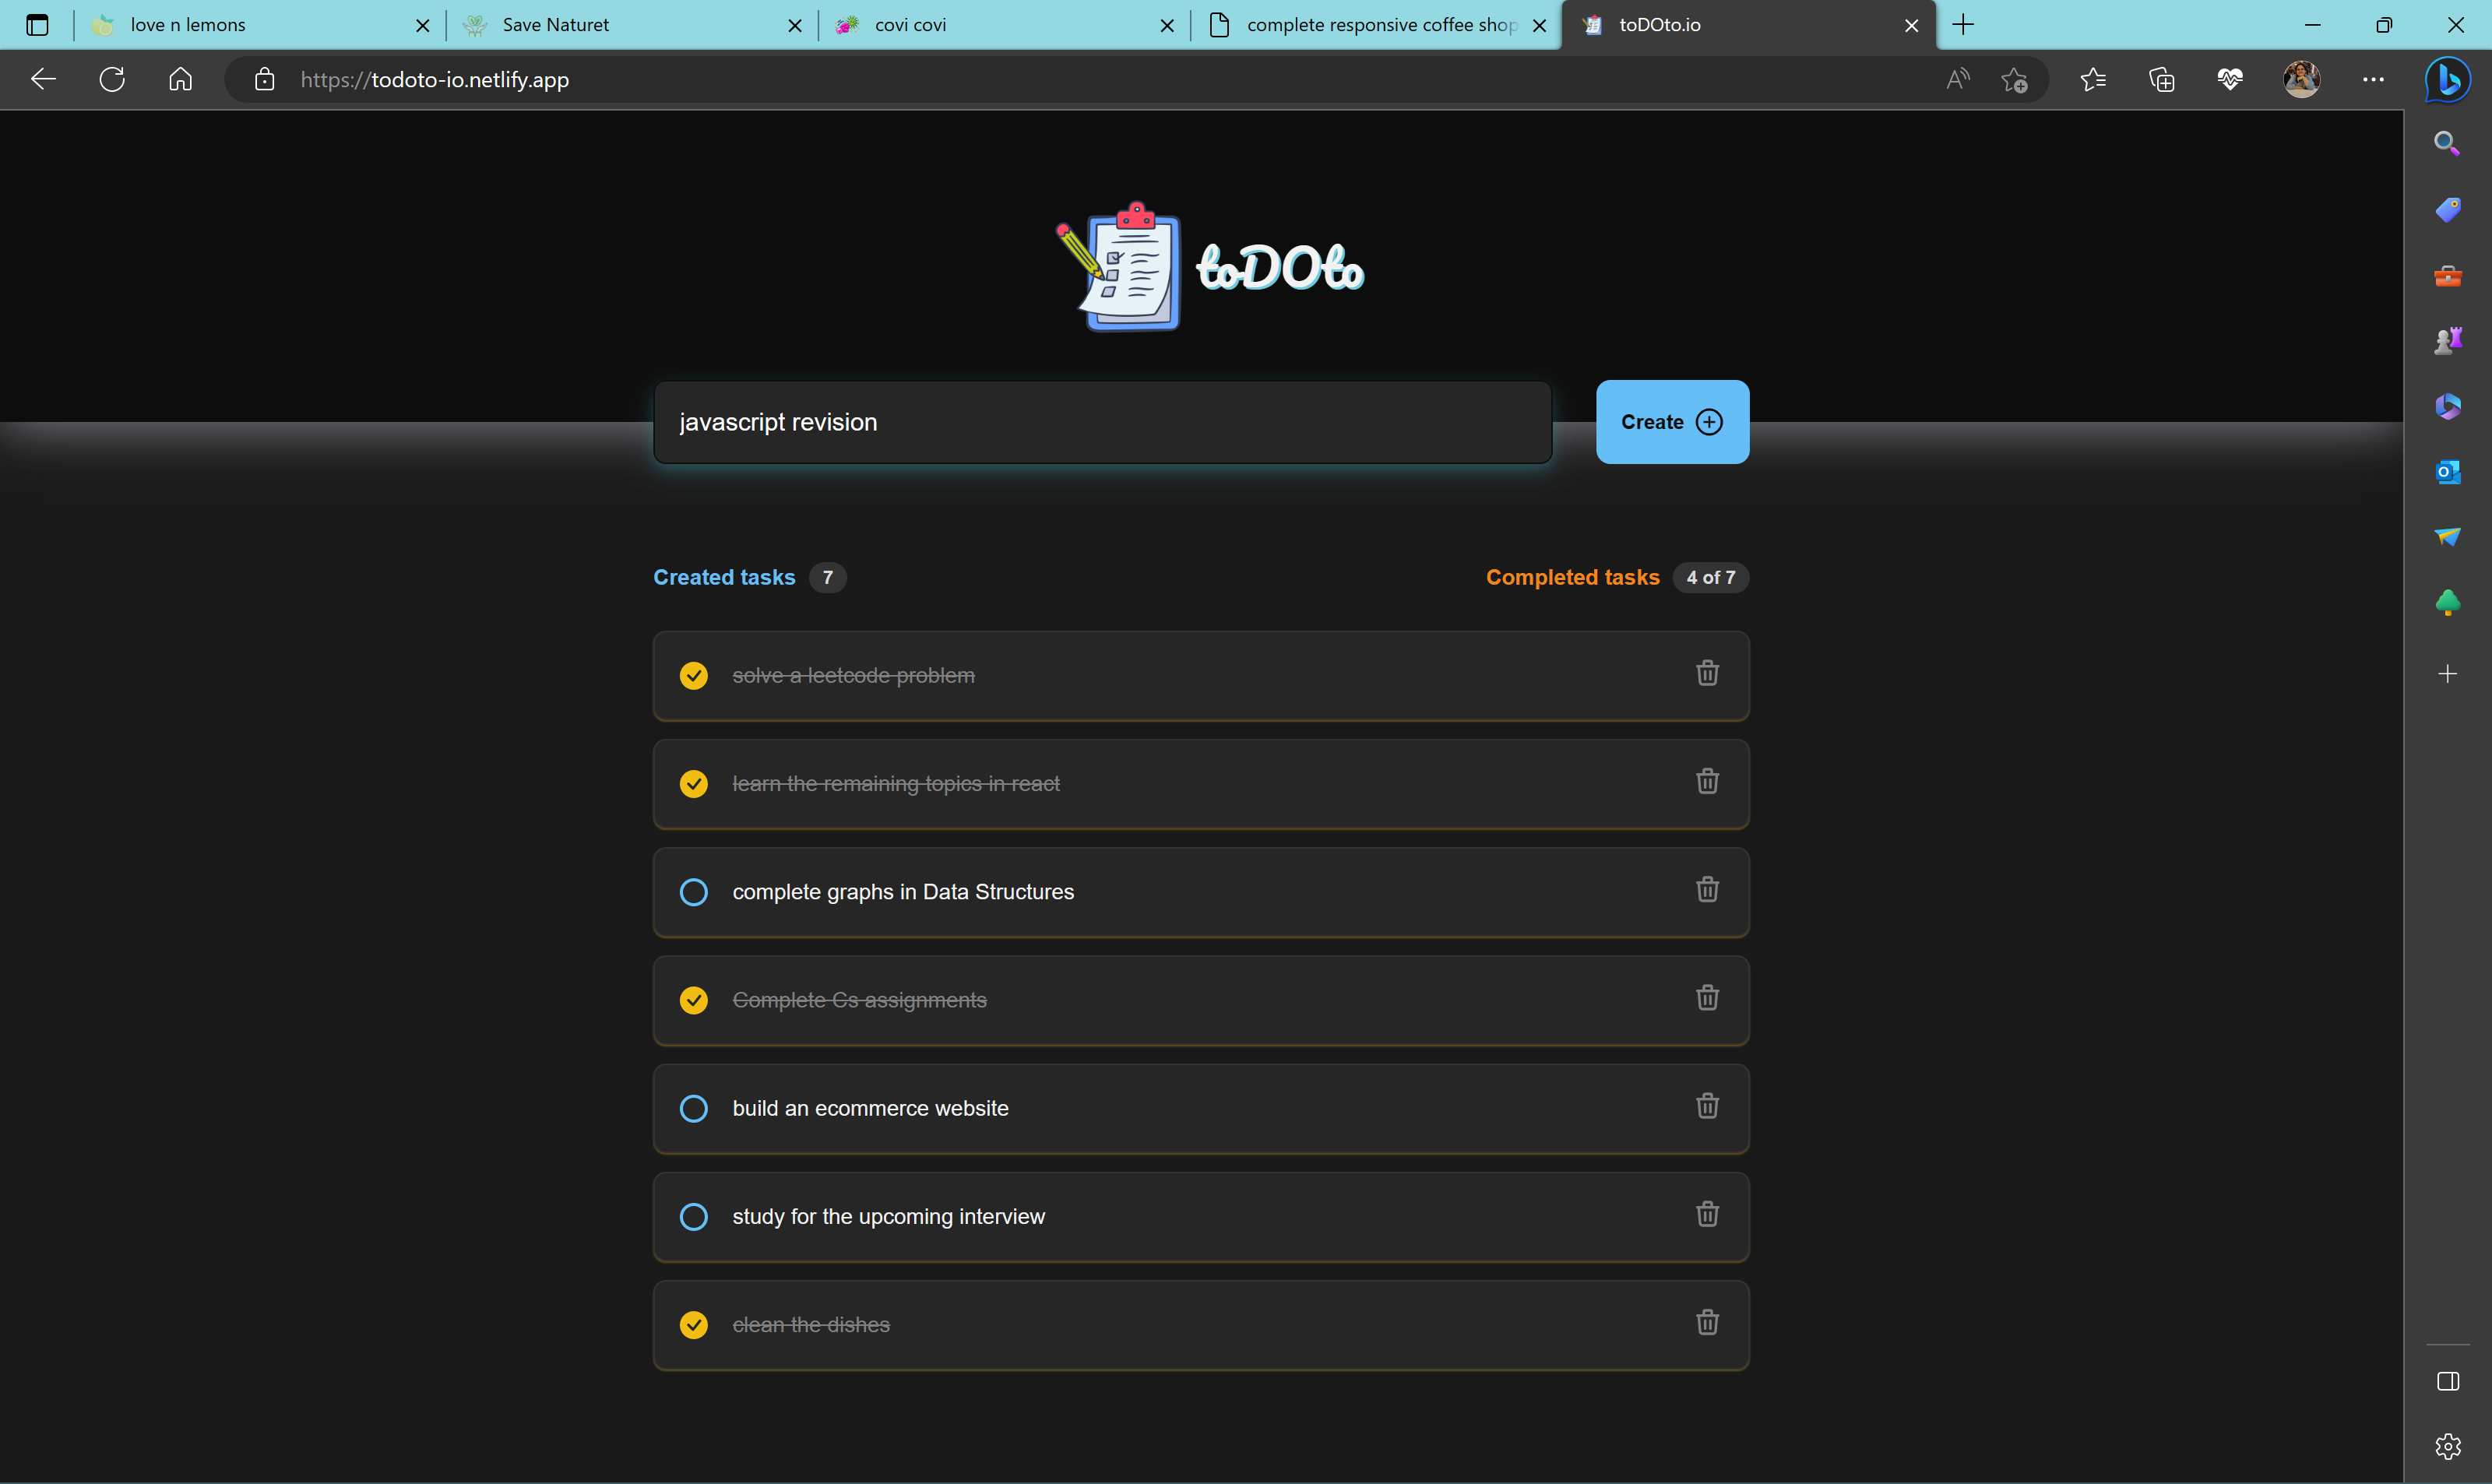This screenshot has height=1484, width=2492.
Task: Tick 'study for the upcoming interview' circle
Action: click(x=693, y=1216)
